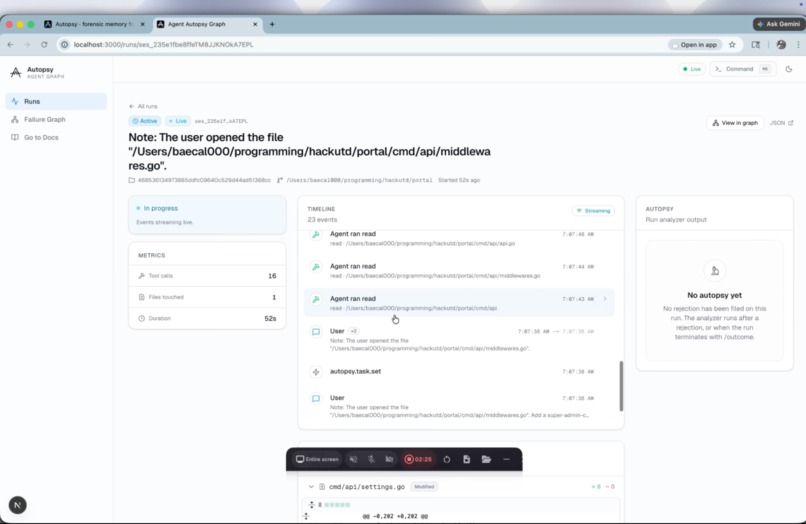Stop the recording at 02:25

pos(418,459)
